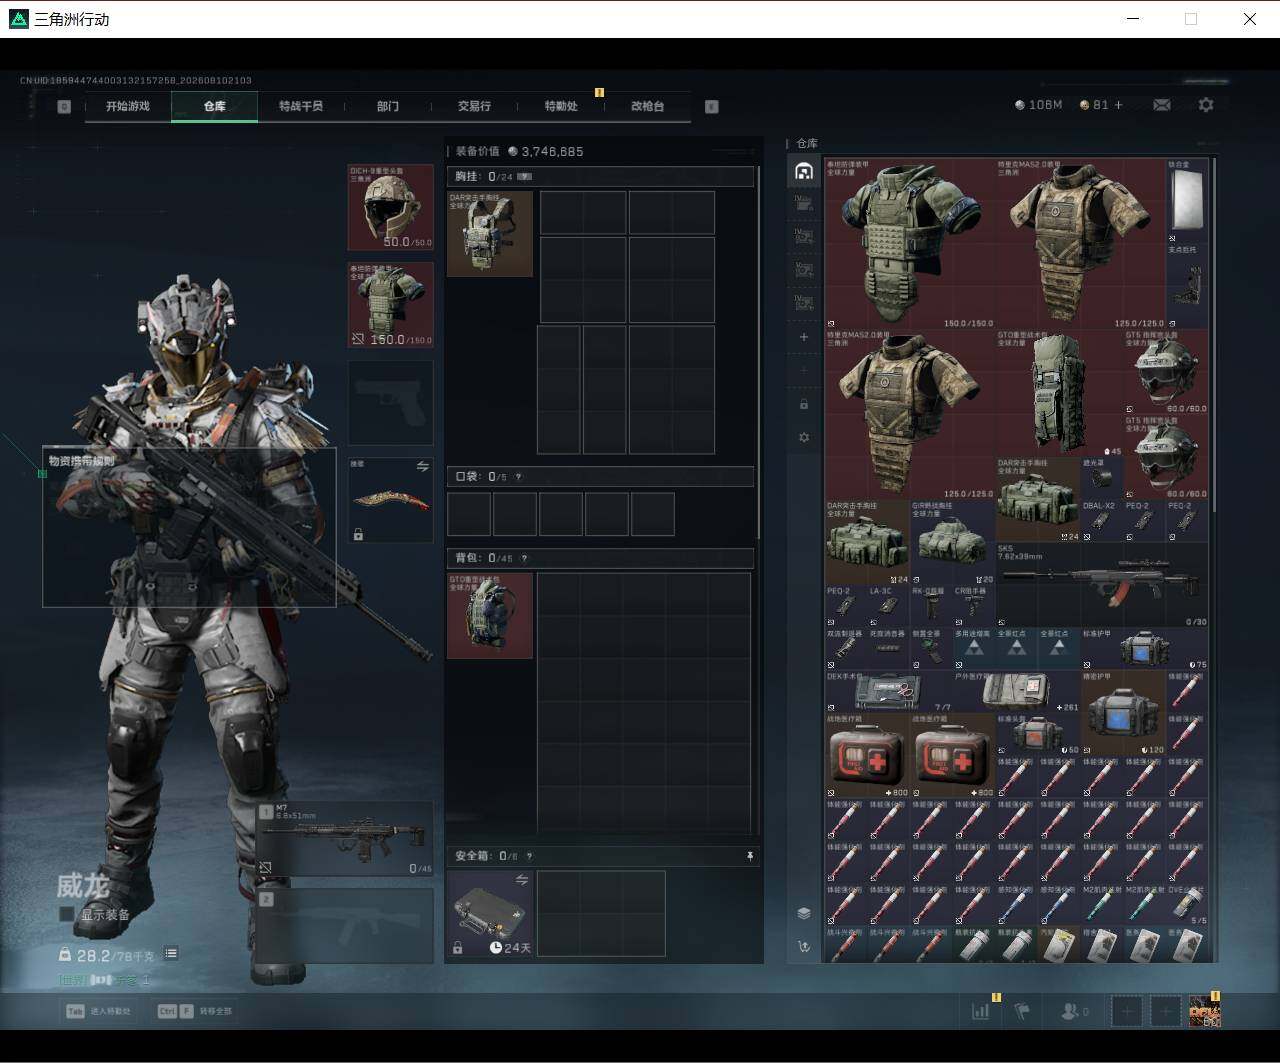Select the 多用途瞄高 item
Screen dimensions: 1280x1063
[x=974, y=650]
